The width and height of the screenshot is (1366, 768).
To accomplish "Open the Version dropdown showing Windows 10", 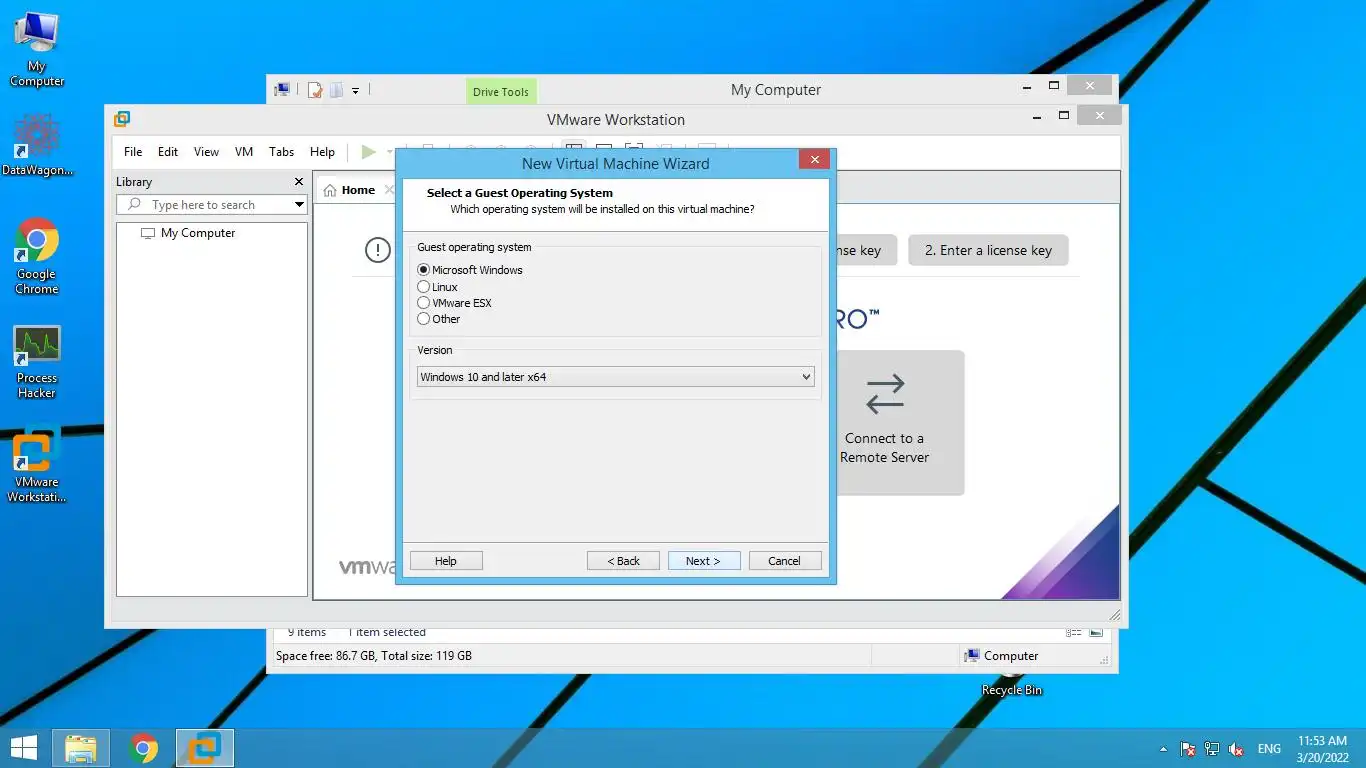I will [x=615, y=377].
